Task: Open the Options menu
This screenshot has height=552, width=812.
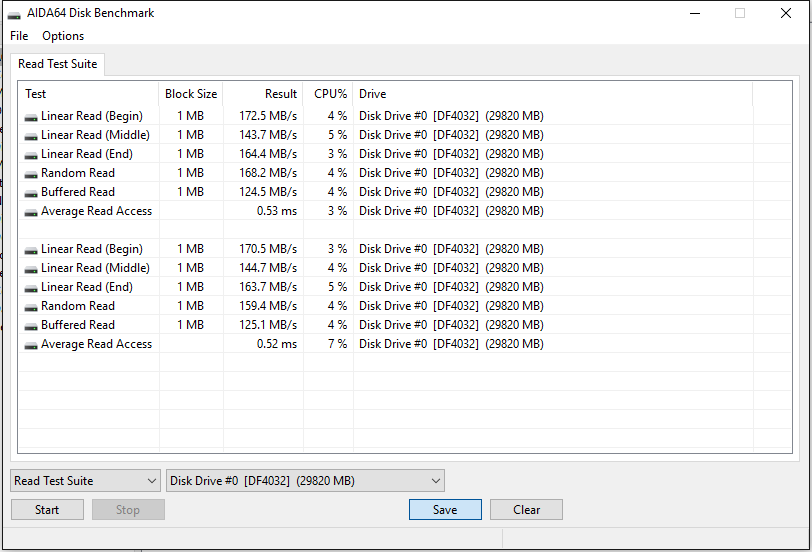Action: 63,36
